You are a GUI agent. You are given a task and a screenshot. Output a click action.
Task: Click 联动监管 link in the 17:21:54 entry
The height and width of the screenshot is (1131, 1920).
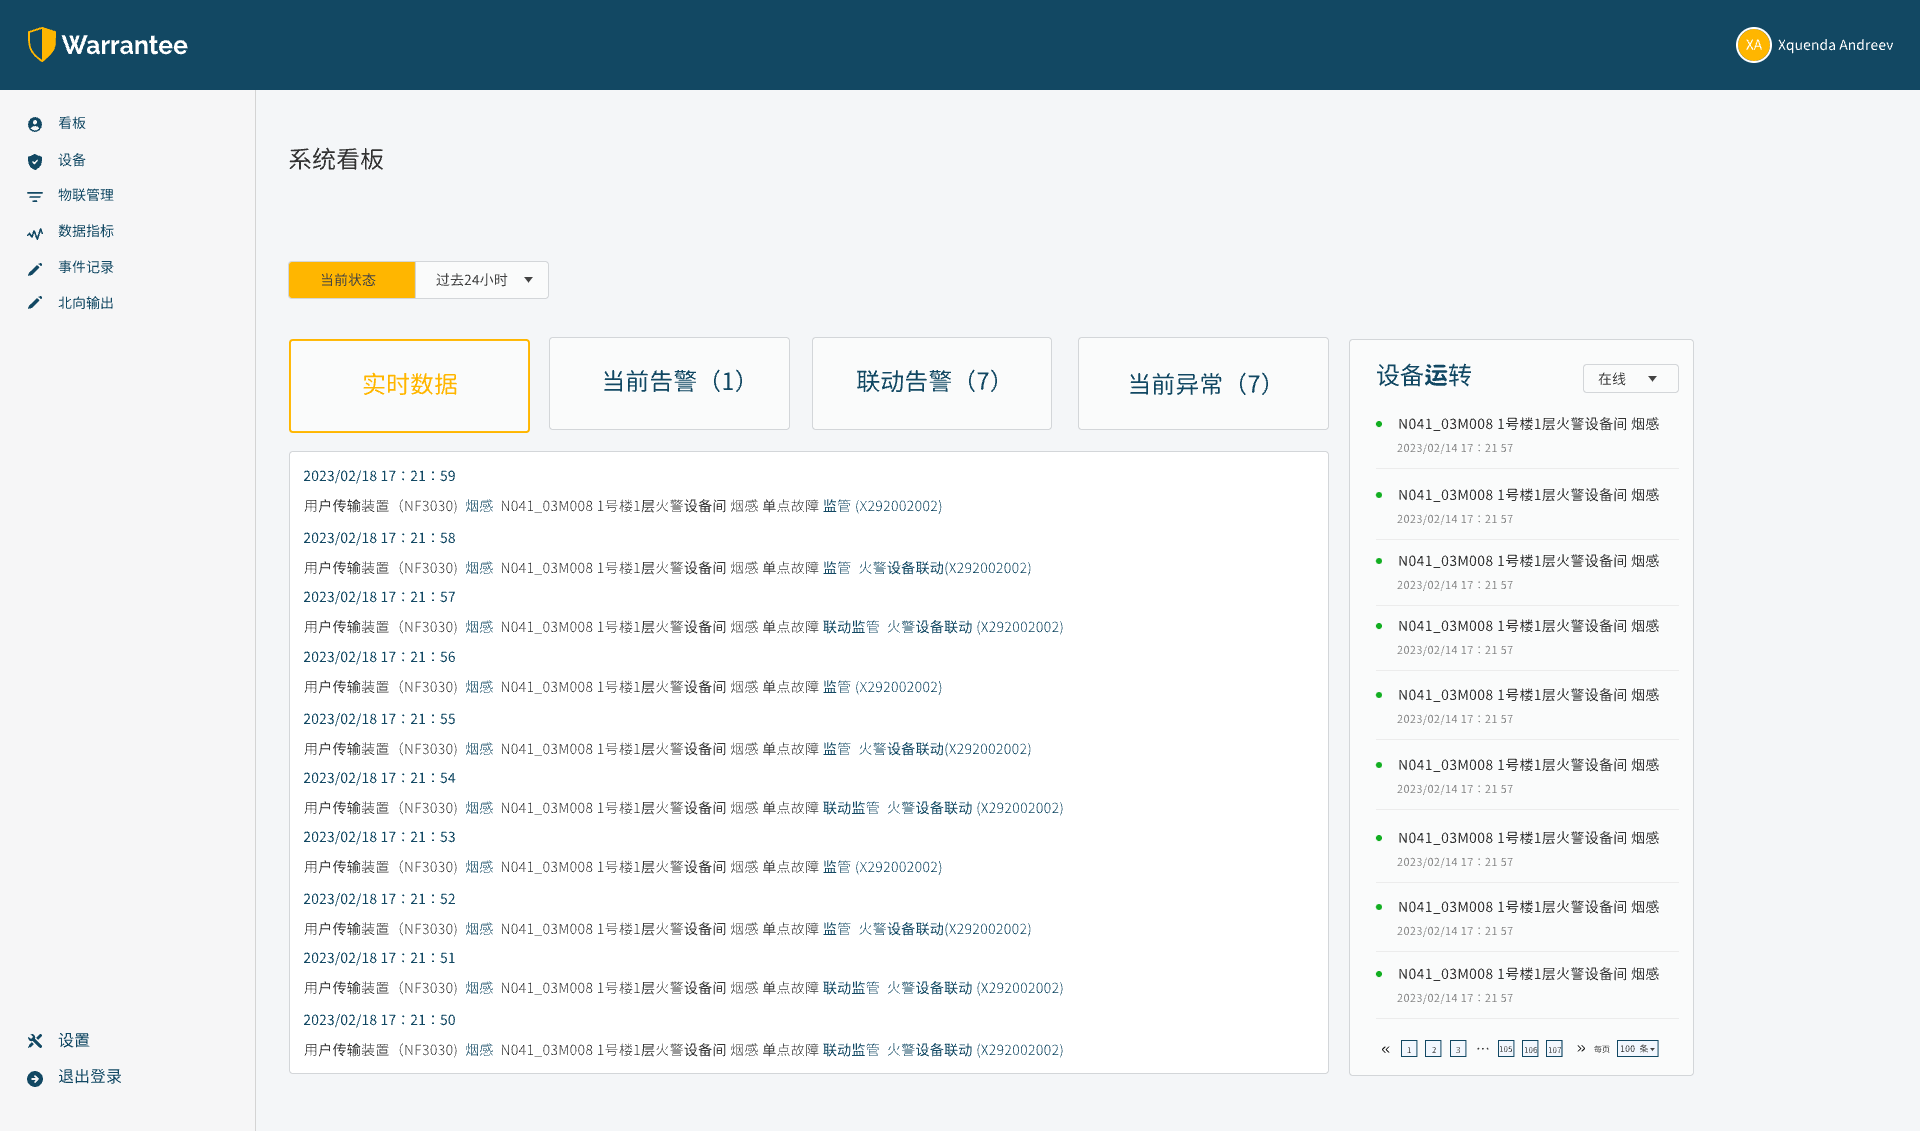point(851,808)
